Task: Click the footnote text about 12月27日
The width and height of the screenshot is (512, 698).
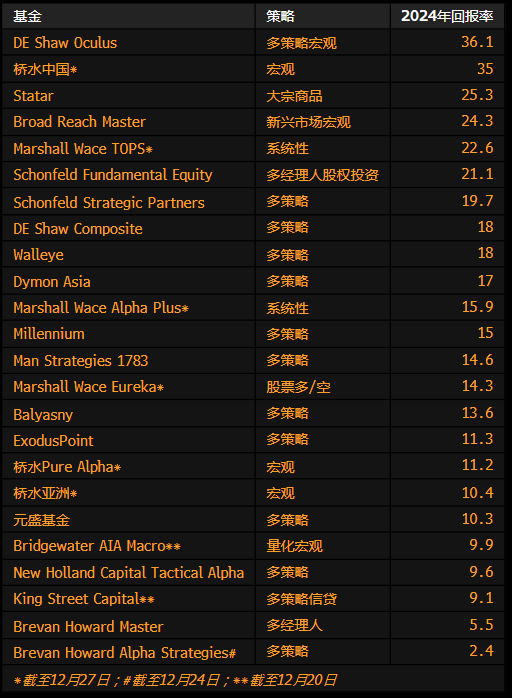Action: [62, 680]
